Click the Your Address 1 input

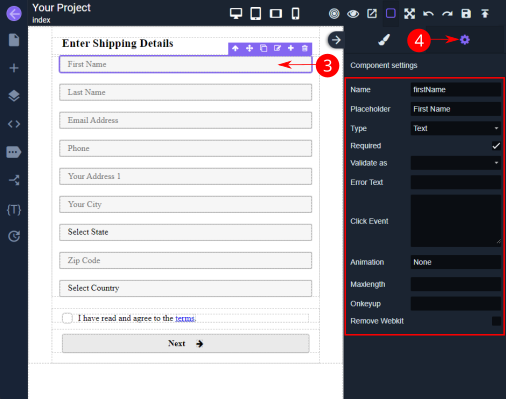185,176
